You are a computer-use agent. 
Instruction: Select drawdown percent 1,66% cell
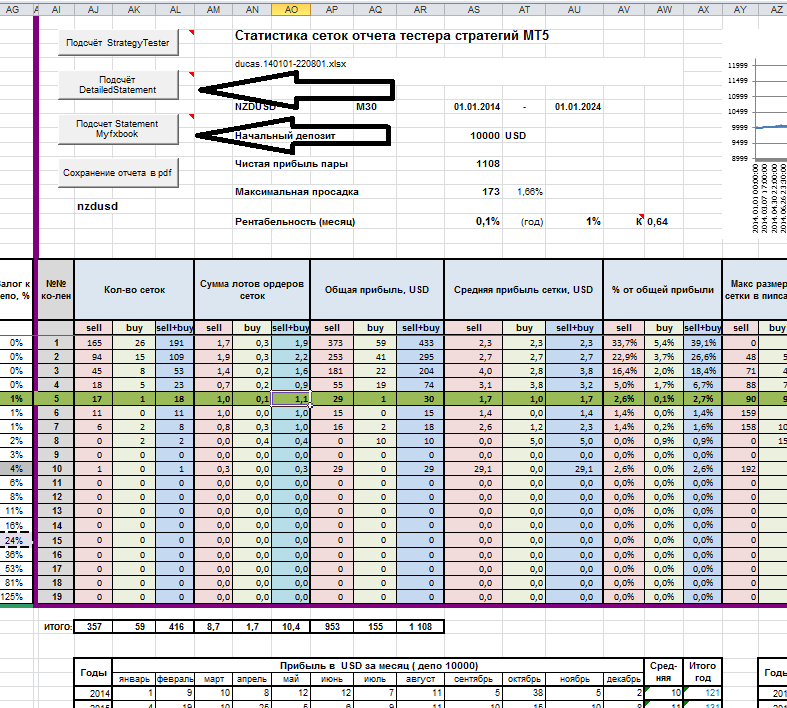530,192
